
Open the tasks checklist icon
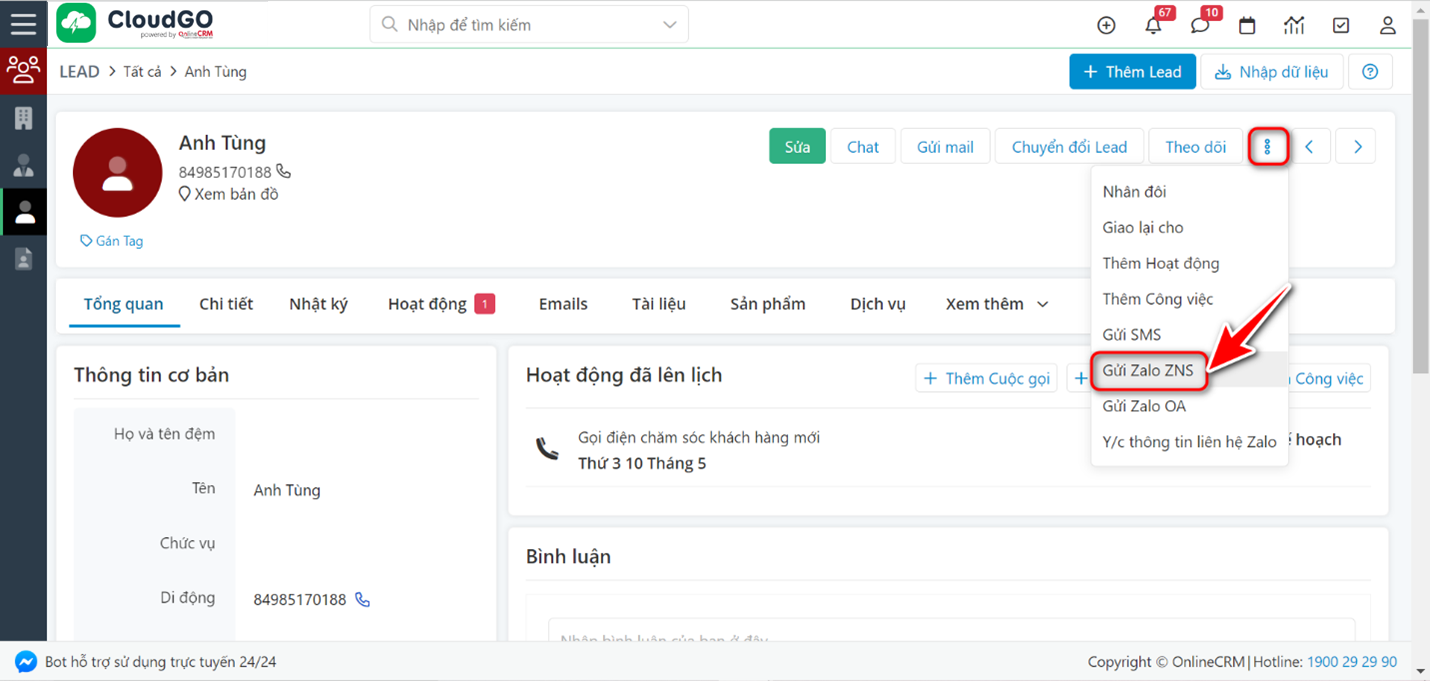click(1341, 25)
